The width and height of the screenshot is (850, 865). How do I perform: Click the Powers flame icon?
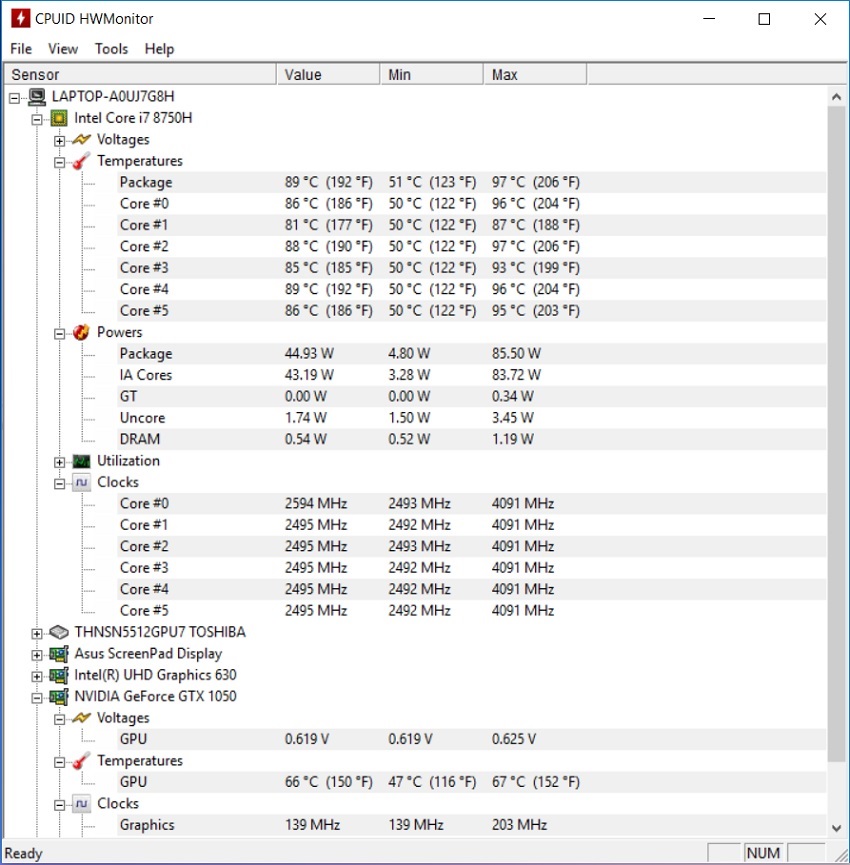pyautogui.click(x=81, y=332)
